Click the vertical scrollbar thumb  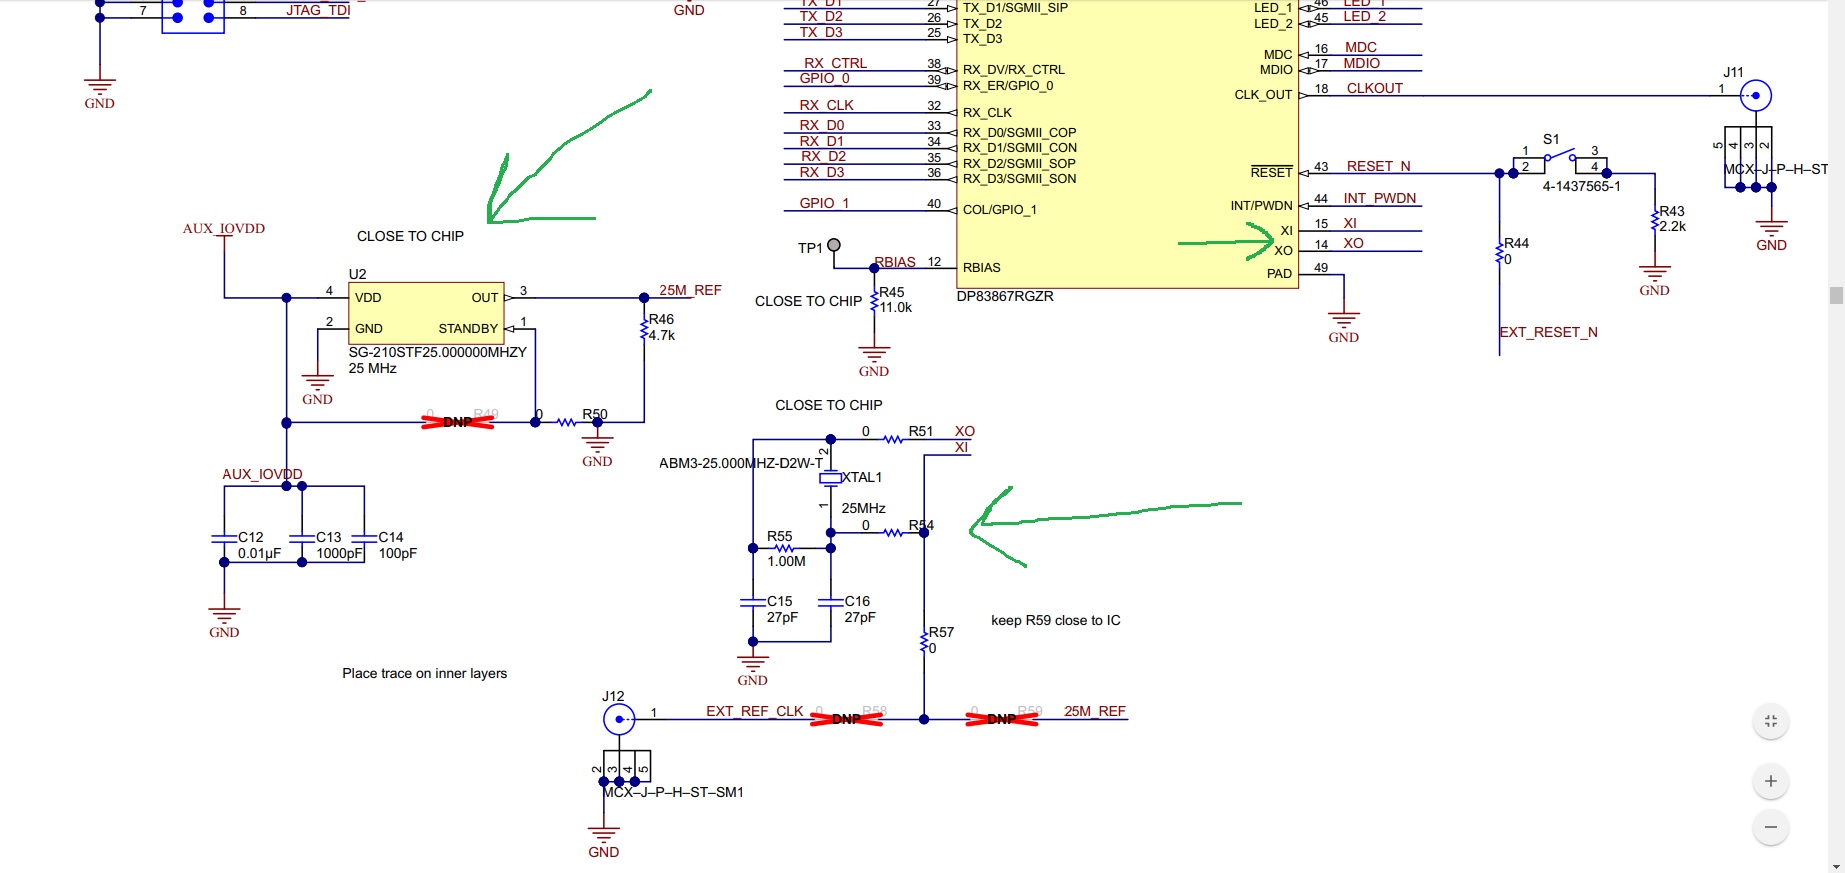click(1836, 295)
